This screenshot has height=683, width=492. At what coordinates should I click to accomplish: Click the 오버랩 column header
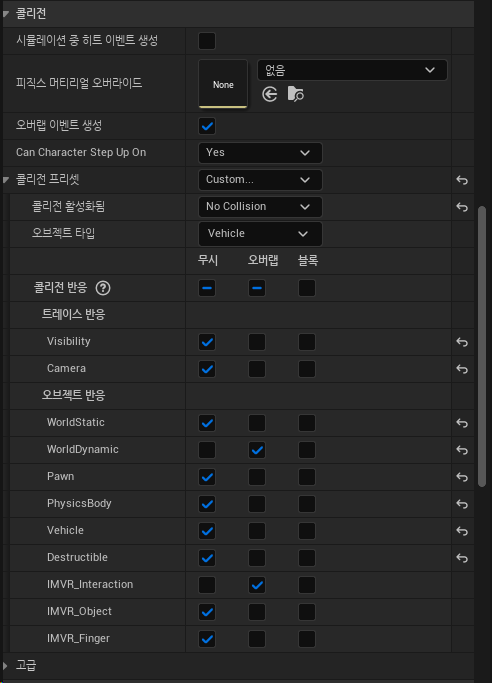[263, 260]
